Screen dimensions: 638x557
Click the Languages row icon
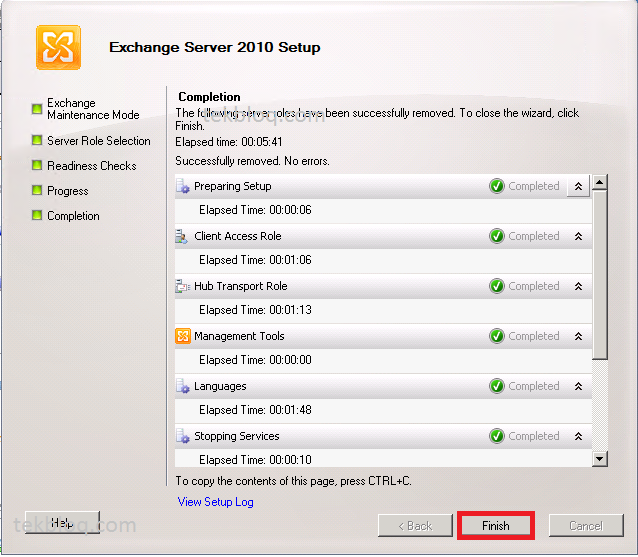pos(183,387)
